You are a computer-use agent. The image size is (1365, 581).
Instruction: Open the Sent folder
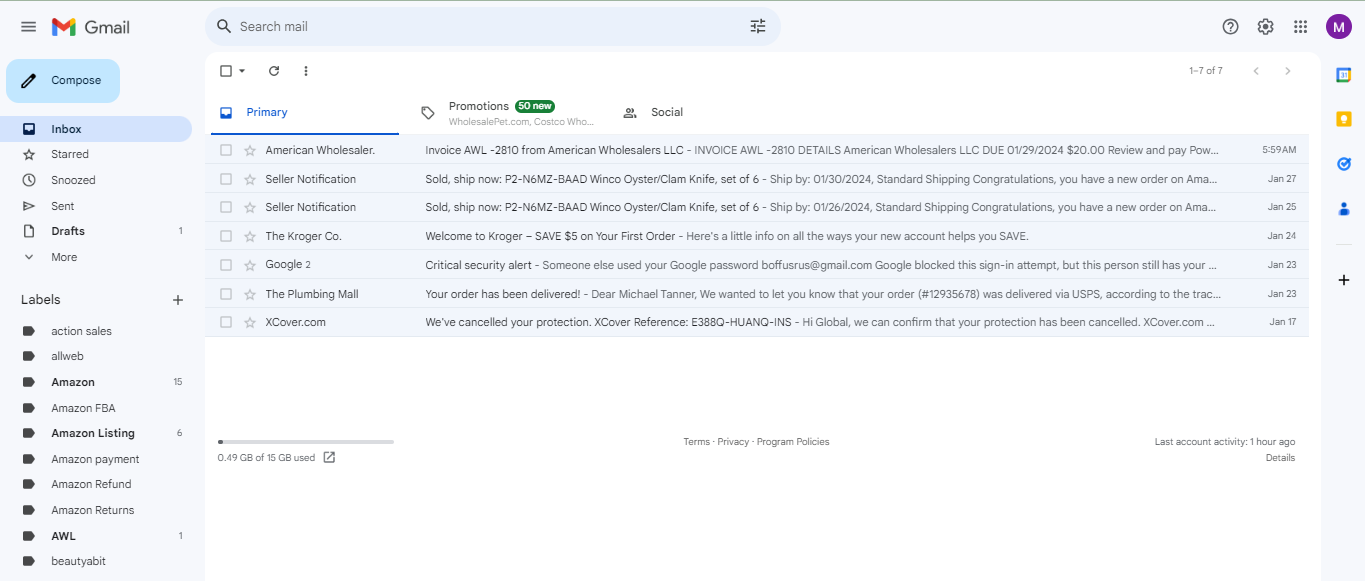tap(96, 206)
